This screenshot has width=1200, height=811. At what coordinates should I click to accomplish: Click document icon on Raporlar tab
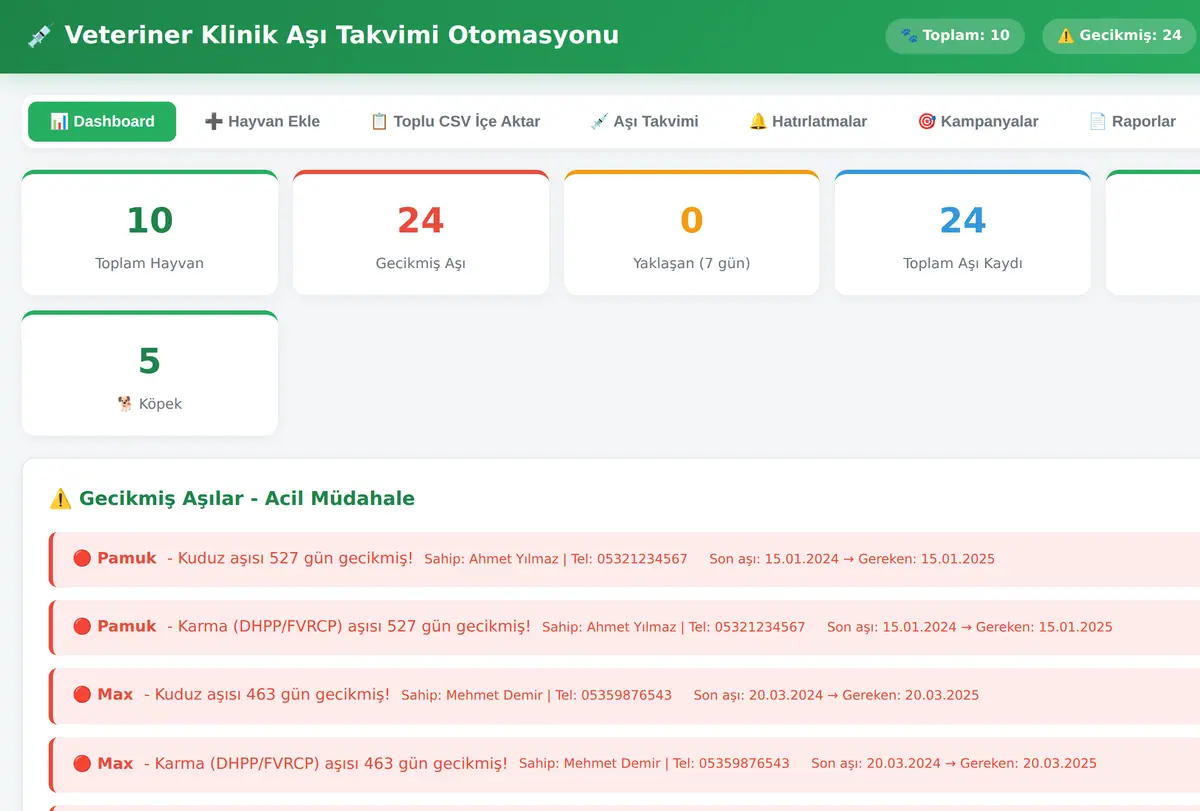coord(1097,121)
